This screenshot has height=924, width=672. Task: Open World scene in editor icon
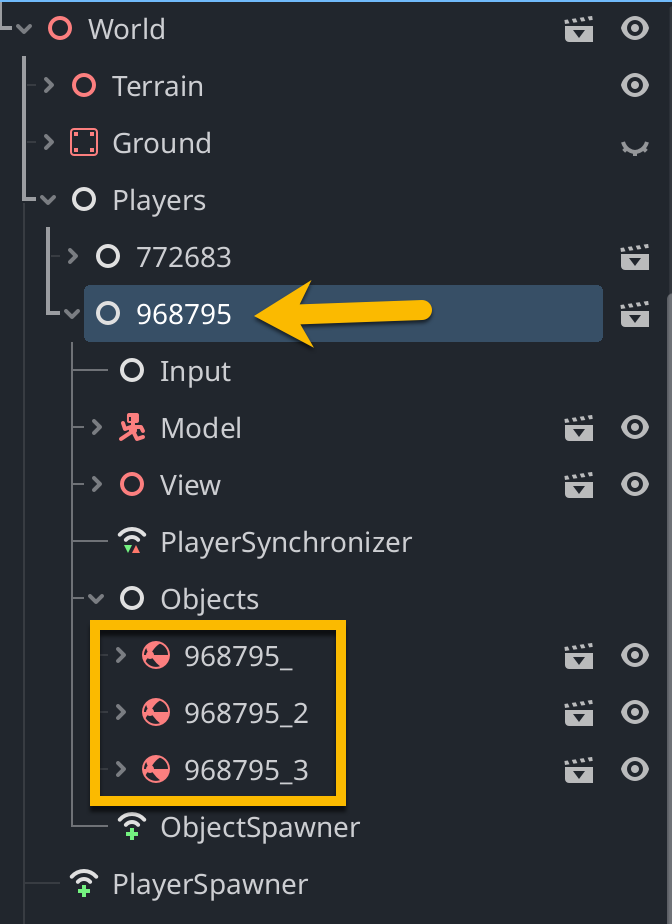point(579,29)
